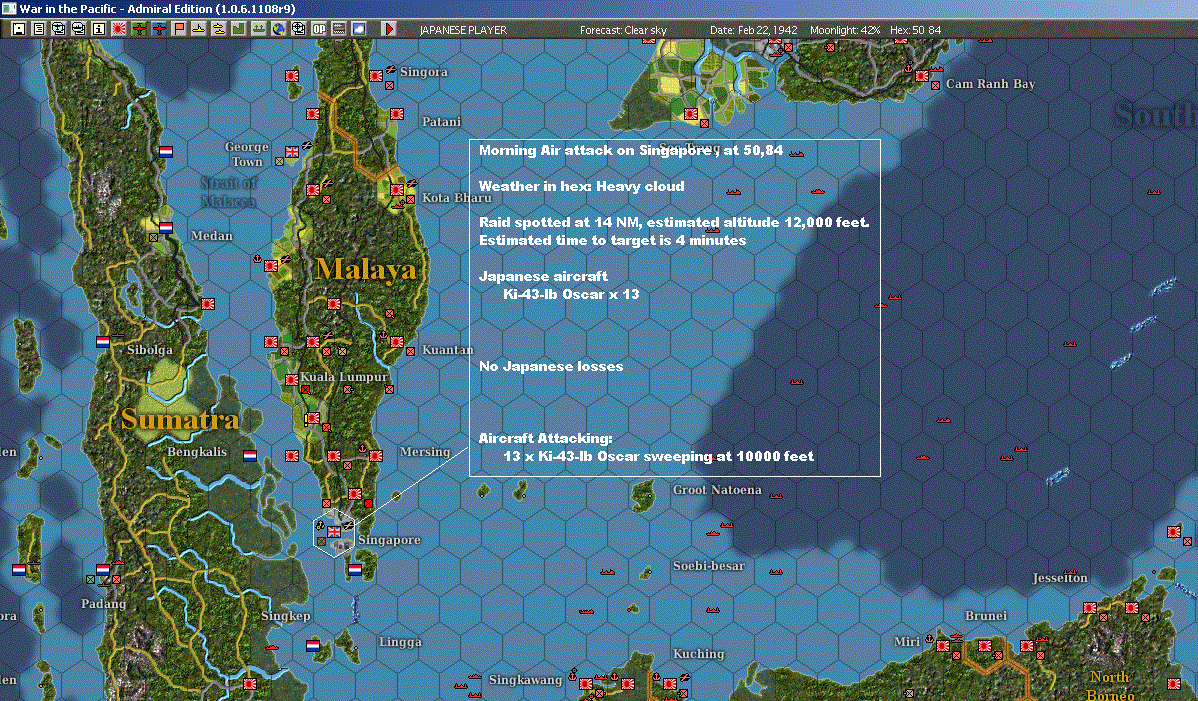
Task: Click the single yellow ship toolbar icon
Action: coord(199,29)
